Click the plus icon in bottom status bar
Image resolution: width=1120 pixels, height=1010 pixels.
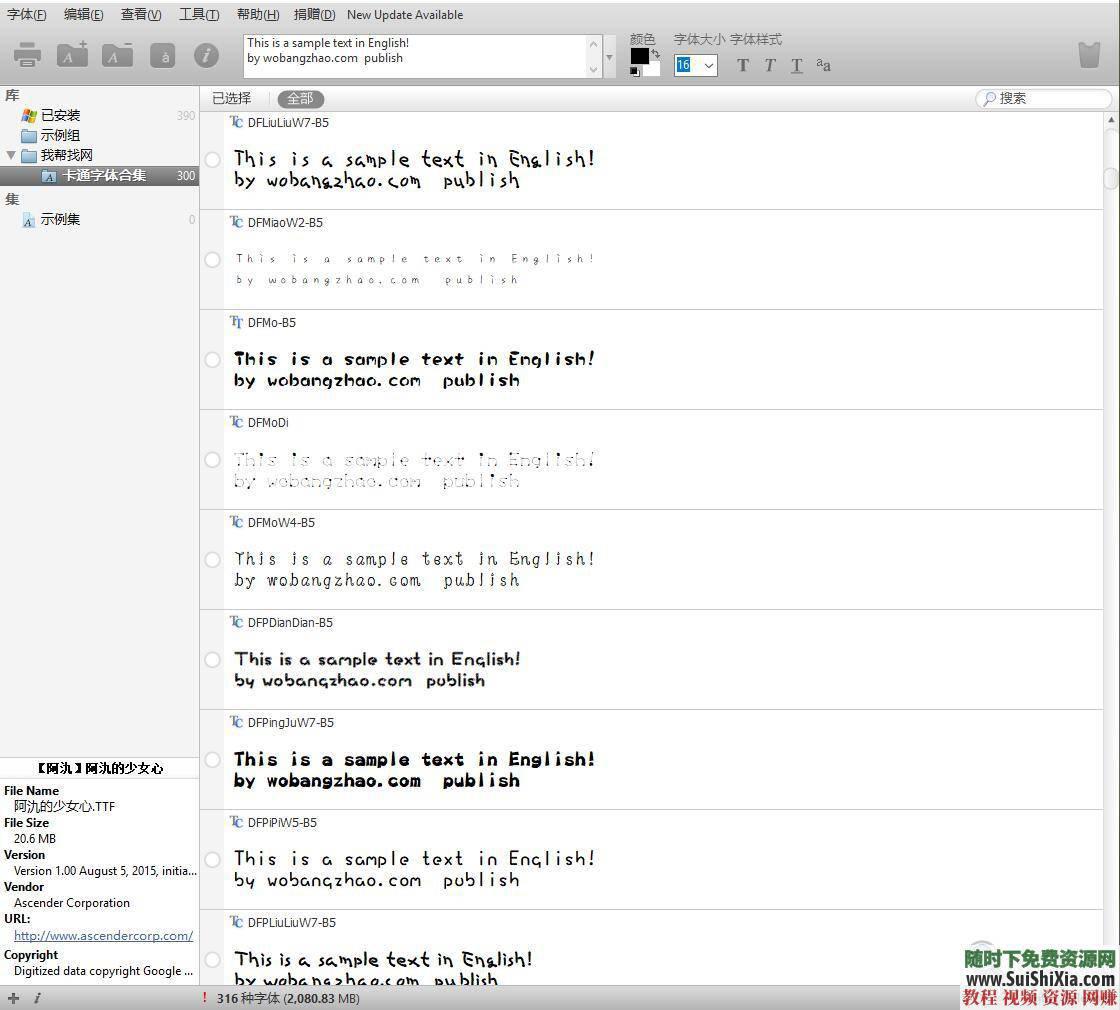point(14,998)
